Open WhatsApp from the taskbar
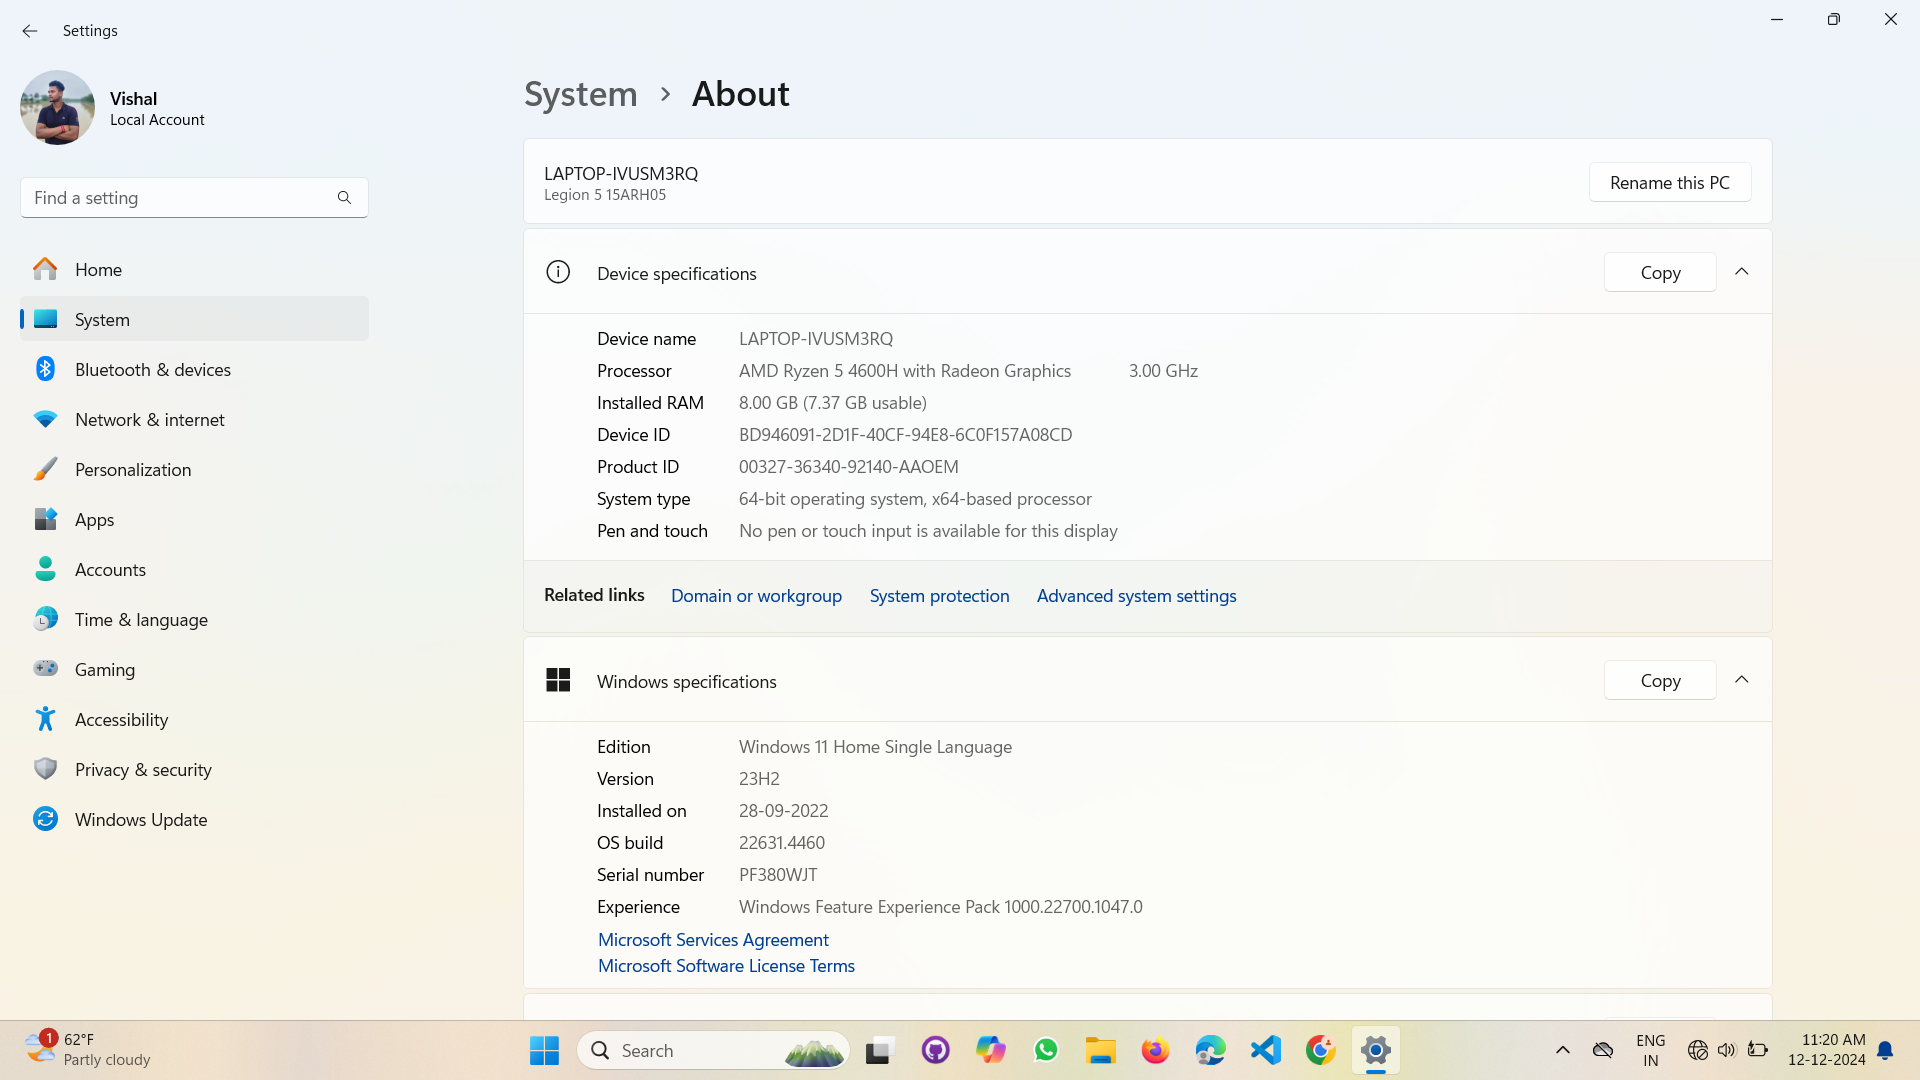 (1046, 1050)
